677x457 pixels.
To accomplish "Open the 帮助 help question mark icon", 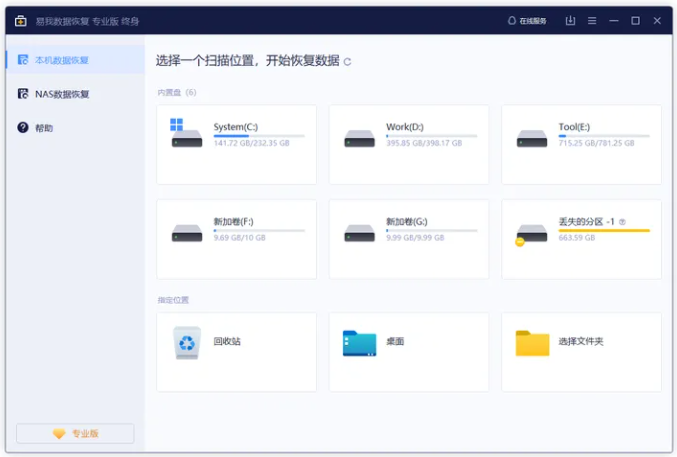I will point(23,128).
